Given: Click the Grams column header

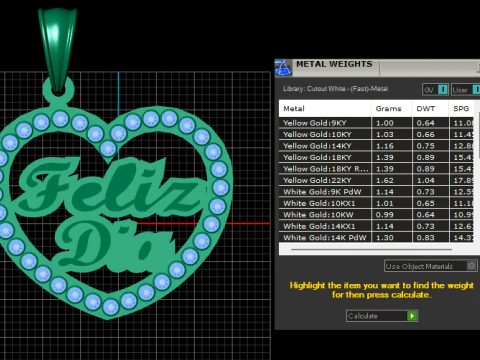Looking at the screenshot, I should pyautogui.click(x=392, y=108).
